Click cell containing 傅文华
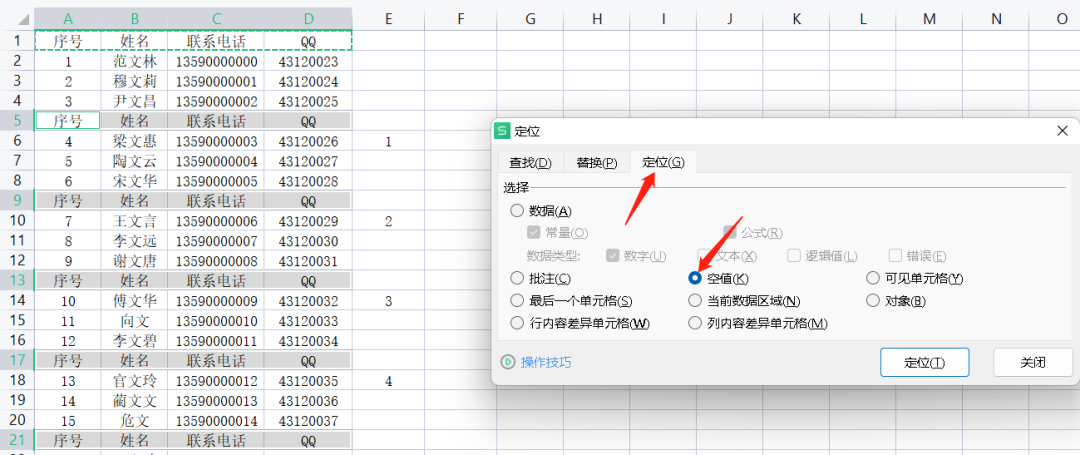This screenshot has height=455, width=1080. [134, 301]
